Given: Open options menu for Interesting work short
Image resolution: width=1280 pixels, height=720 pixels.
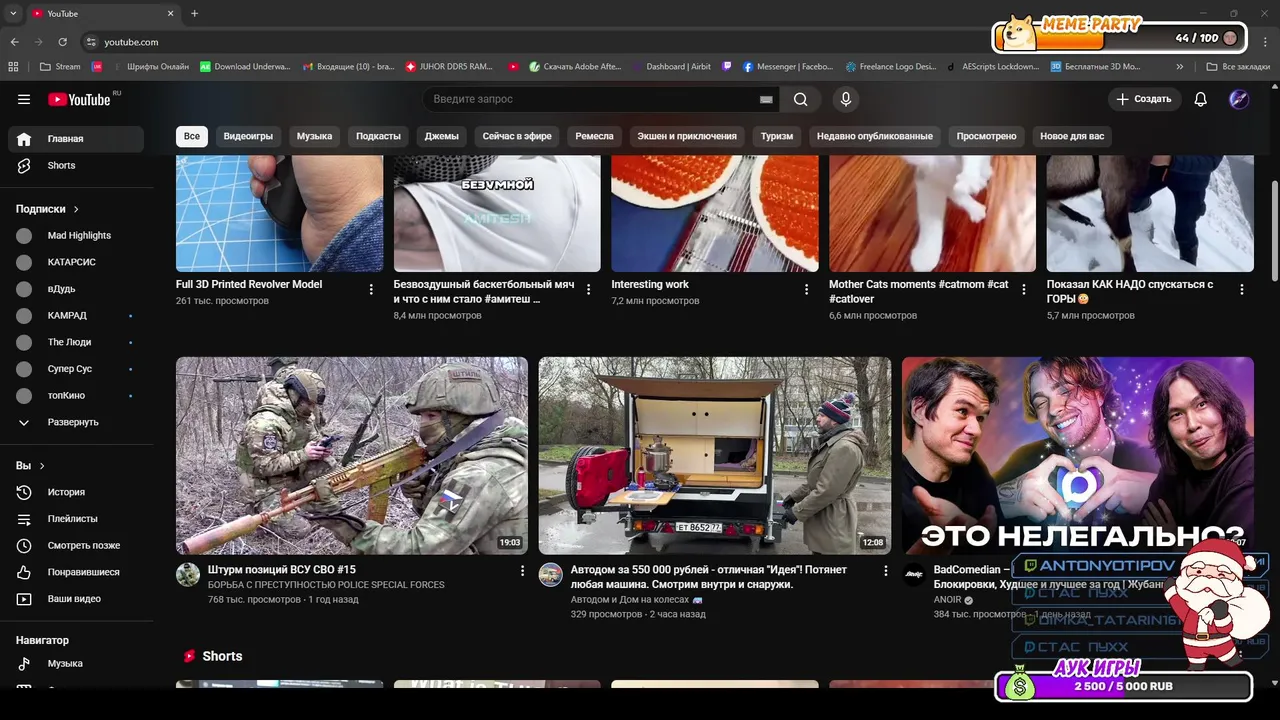Looking at the screenshot, I should pos(806,289).
